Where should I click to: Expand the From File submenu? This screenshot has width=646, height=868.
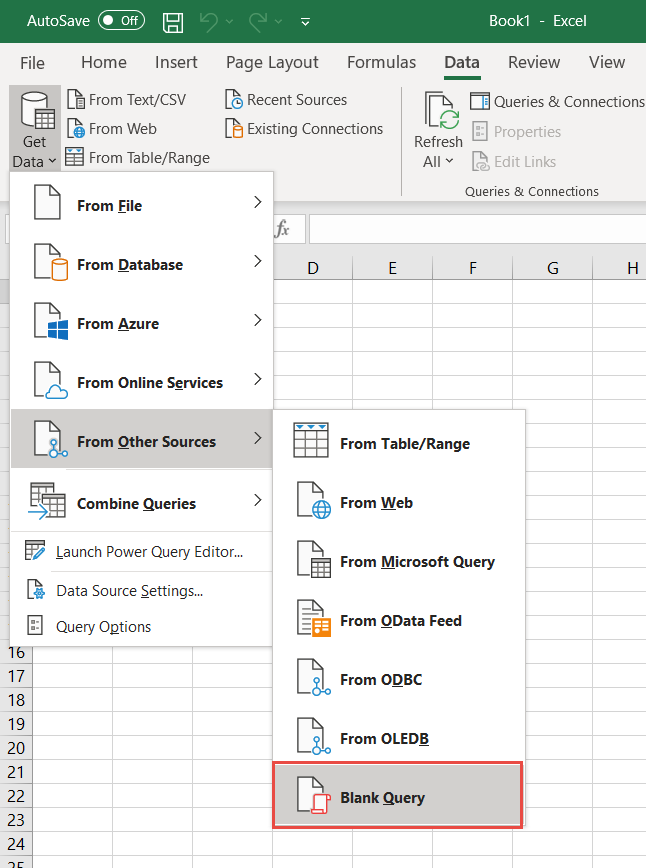click(x=141, y=205)
